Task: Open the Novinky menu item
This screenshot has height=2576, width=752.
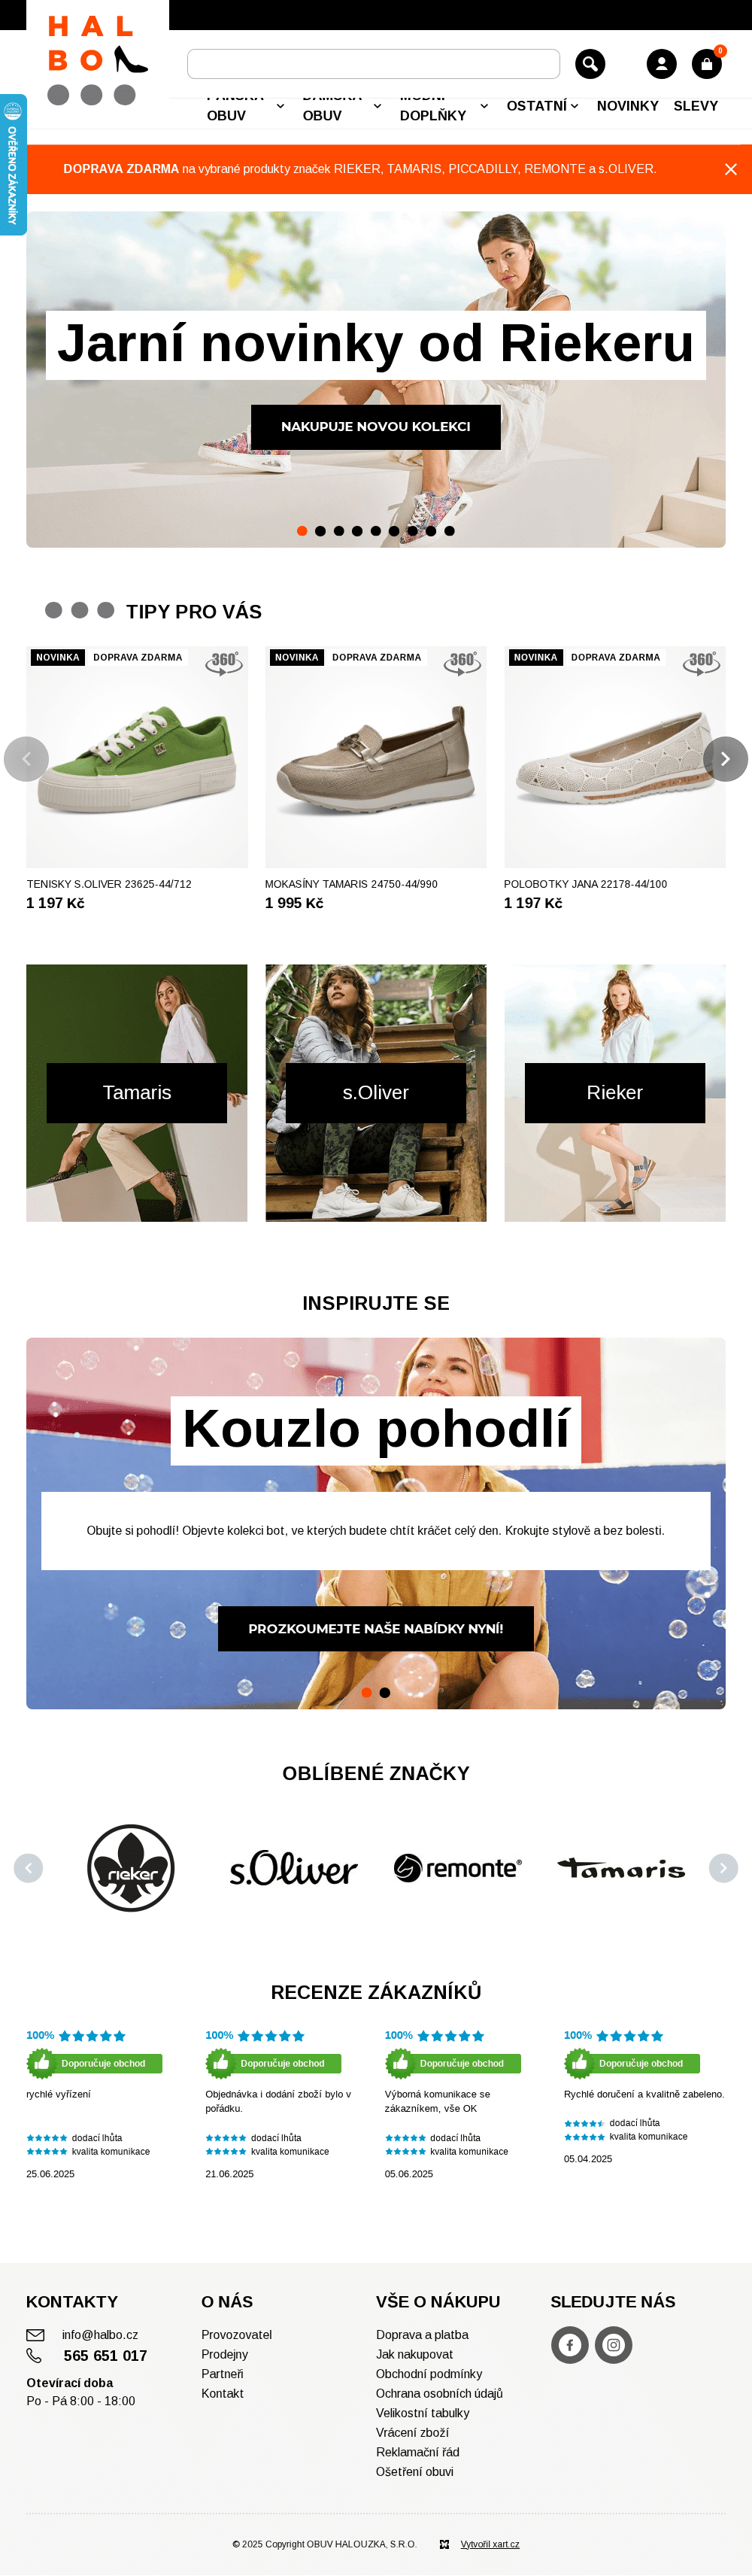Action: tap(627, 106)
